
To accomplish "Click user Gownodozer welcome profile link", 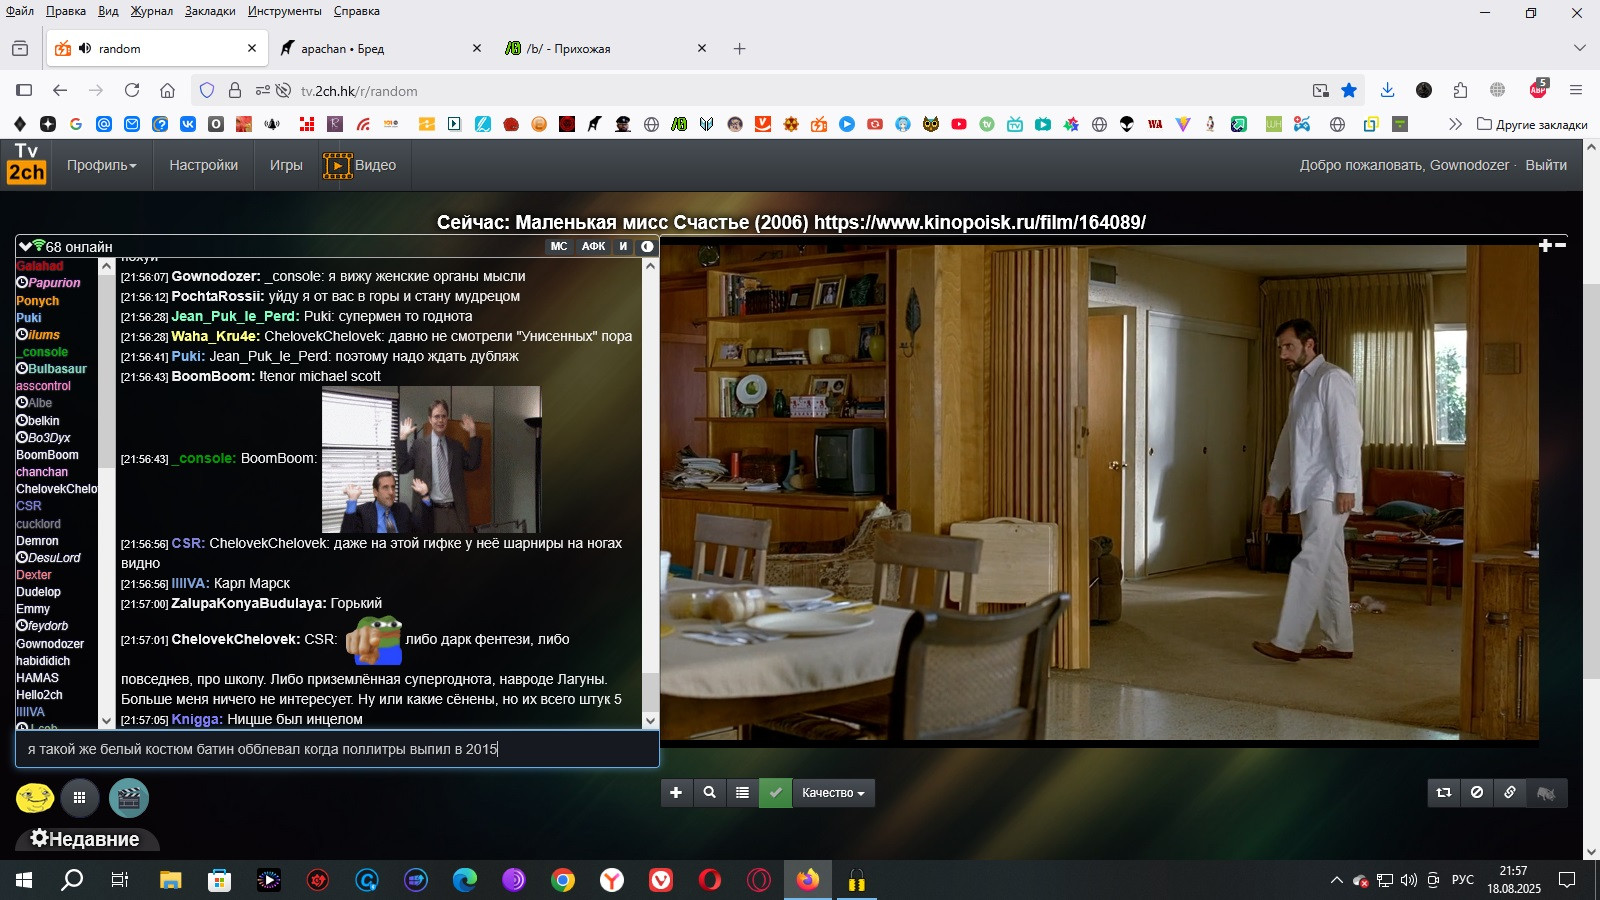I will pyautogui.click(x=1469, y=165).
